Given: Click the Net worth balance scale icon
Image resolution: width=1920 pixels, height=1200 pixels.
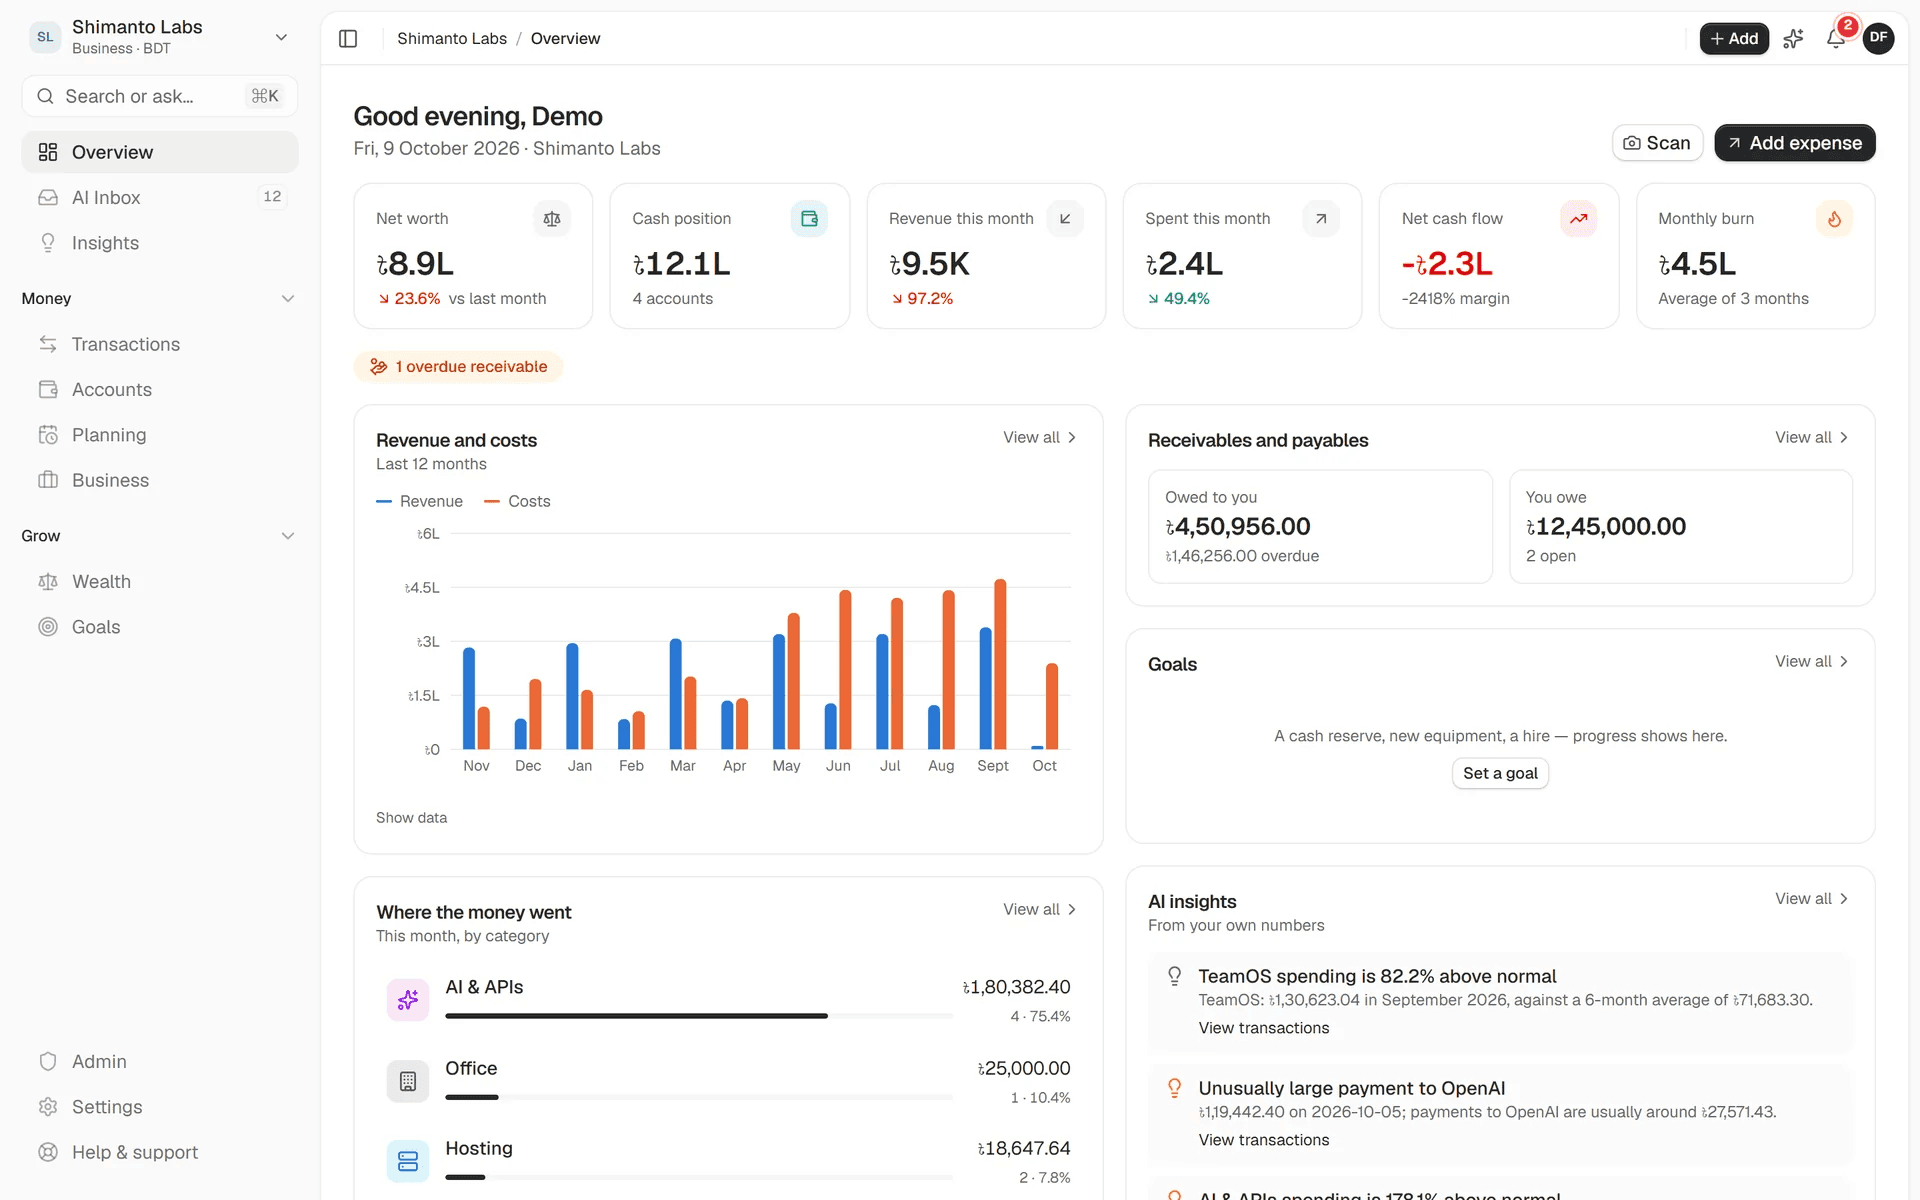Looking at the screenshot, I should pyautogui.click(x=552, y=219).
